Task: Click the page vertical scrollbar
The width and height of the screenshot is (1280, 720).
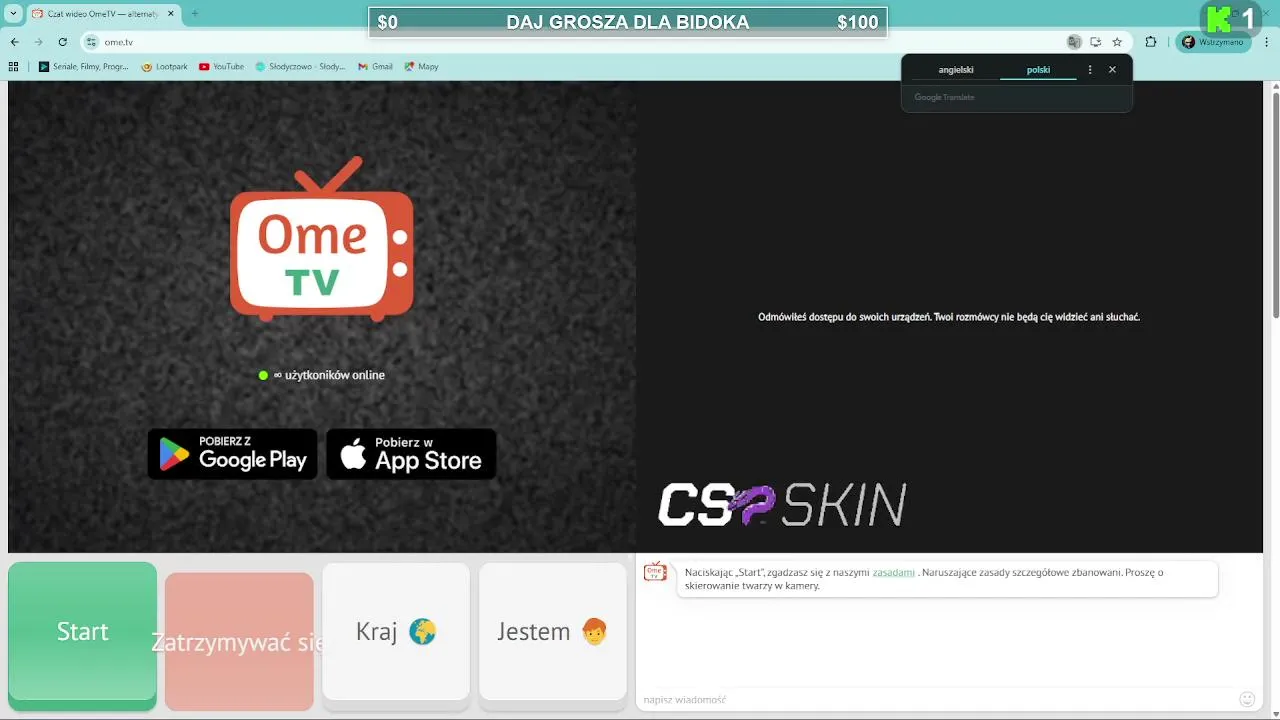Action: pos(1275,208)
